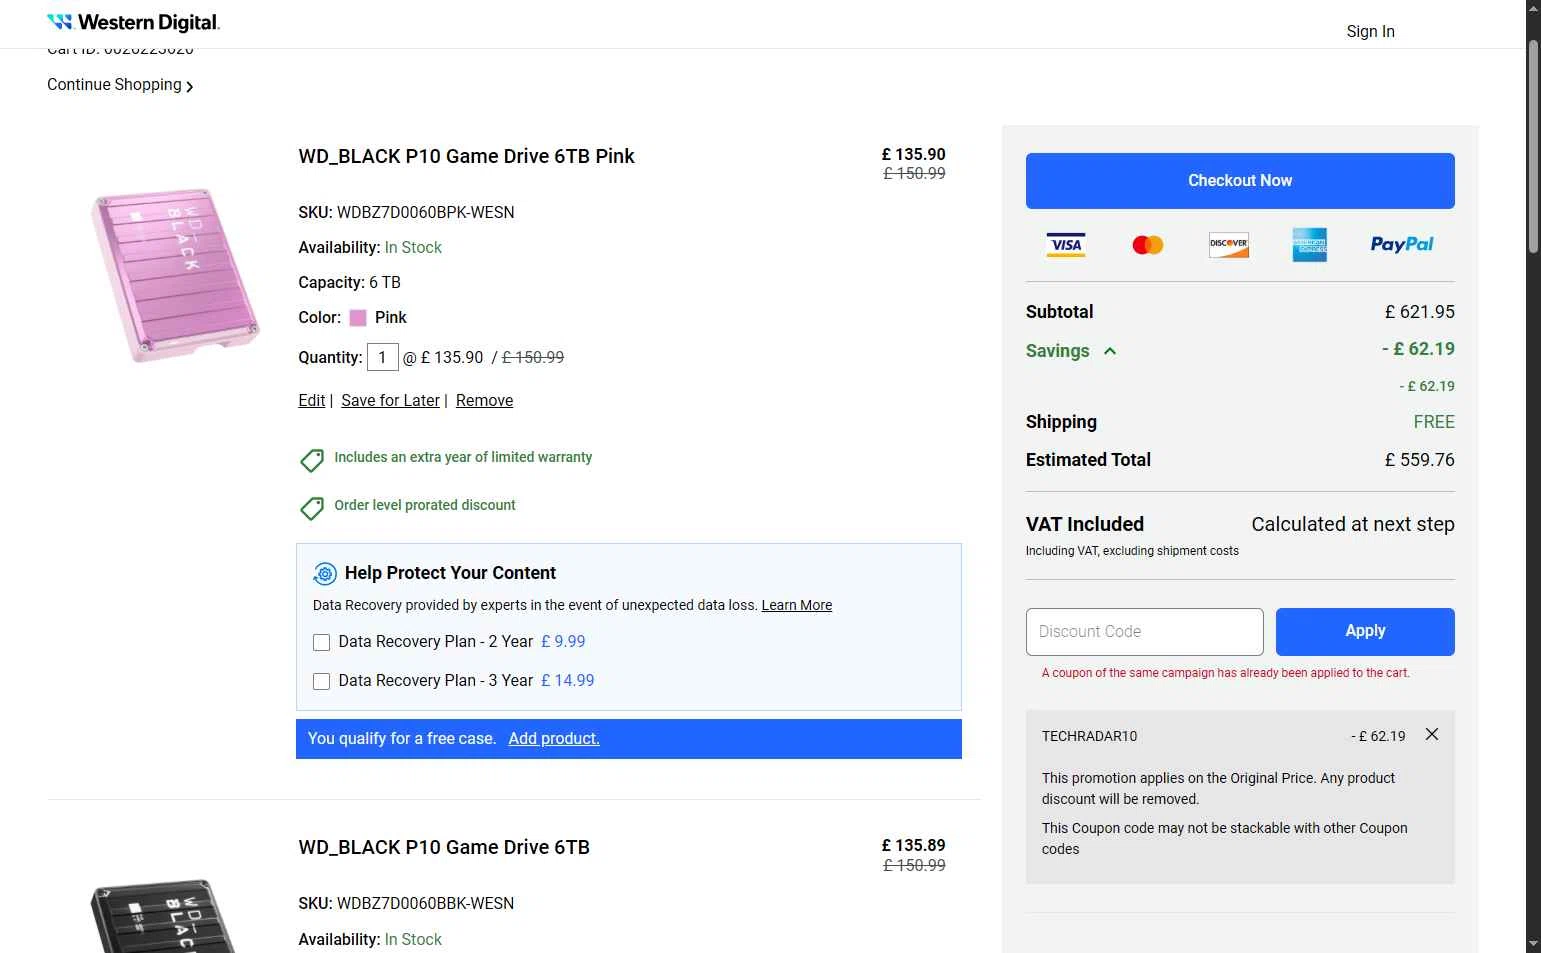The width and height of the screenshot is (1541, 953).
Task: Click the Mastercard payment icon
Action: (1148, 245)
